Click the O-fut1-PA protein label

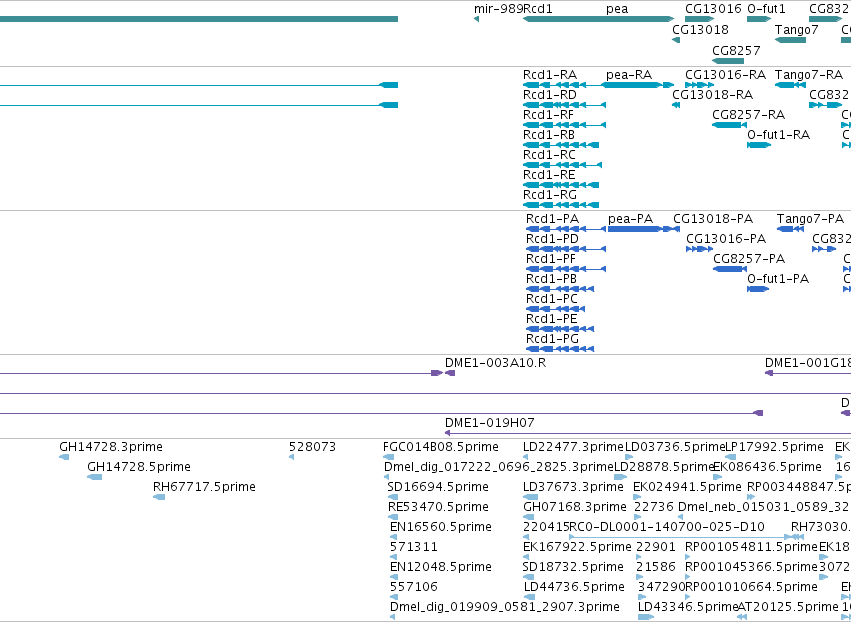pos(778,280)
